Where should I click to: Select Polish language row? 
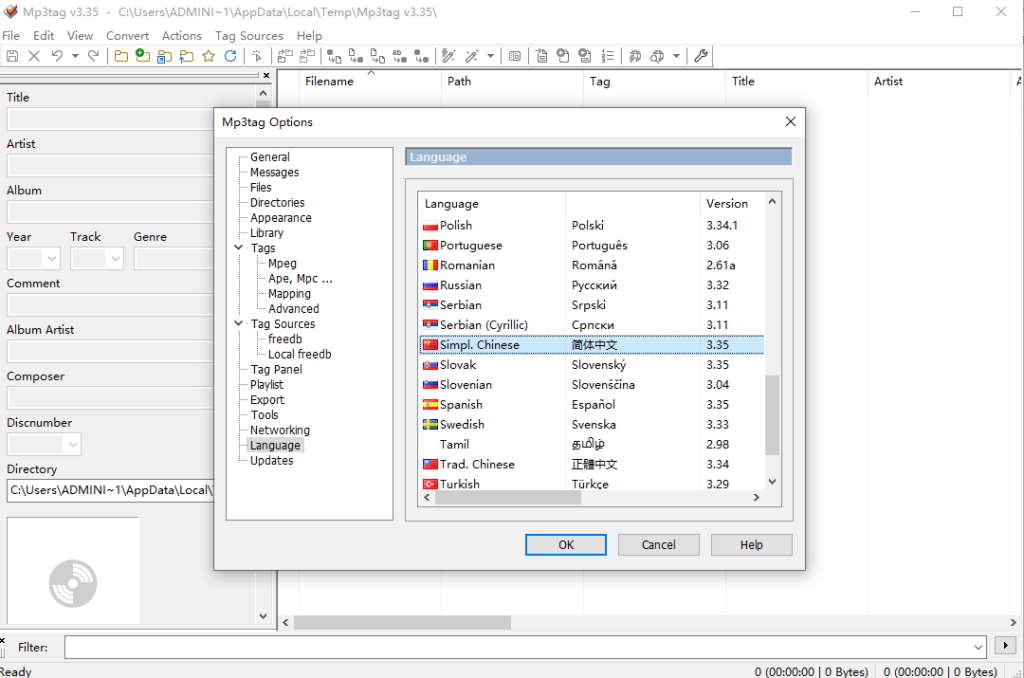pyautogui.click(x=592, y=225)
